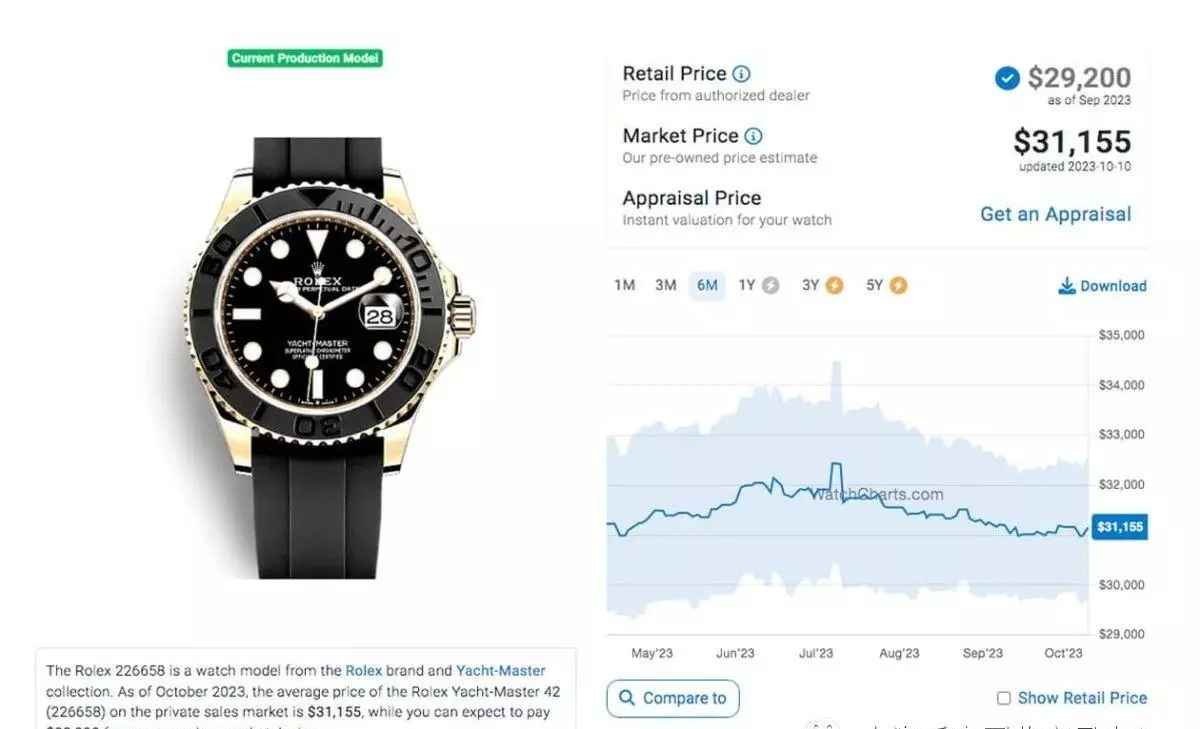1200x729 pixels.
Task: Click the Download arrow icon
Action: [1067, 286]
